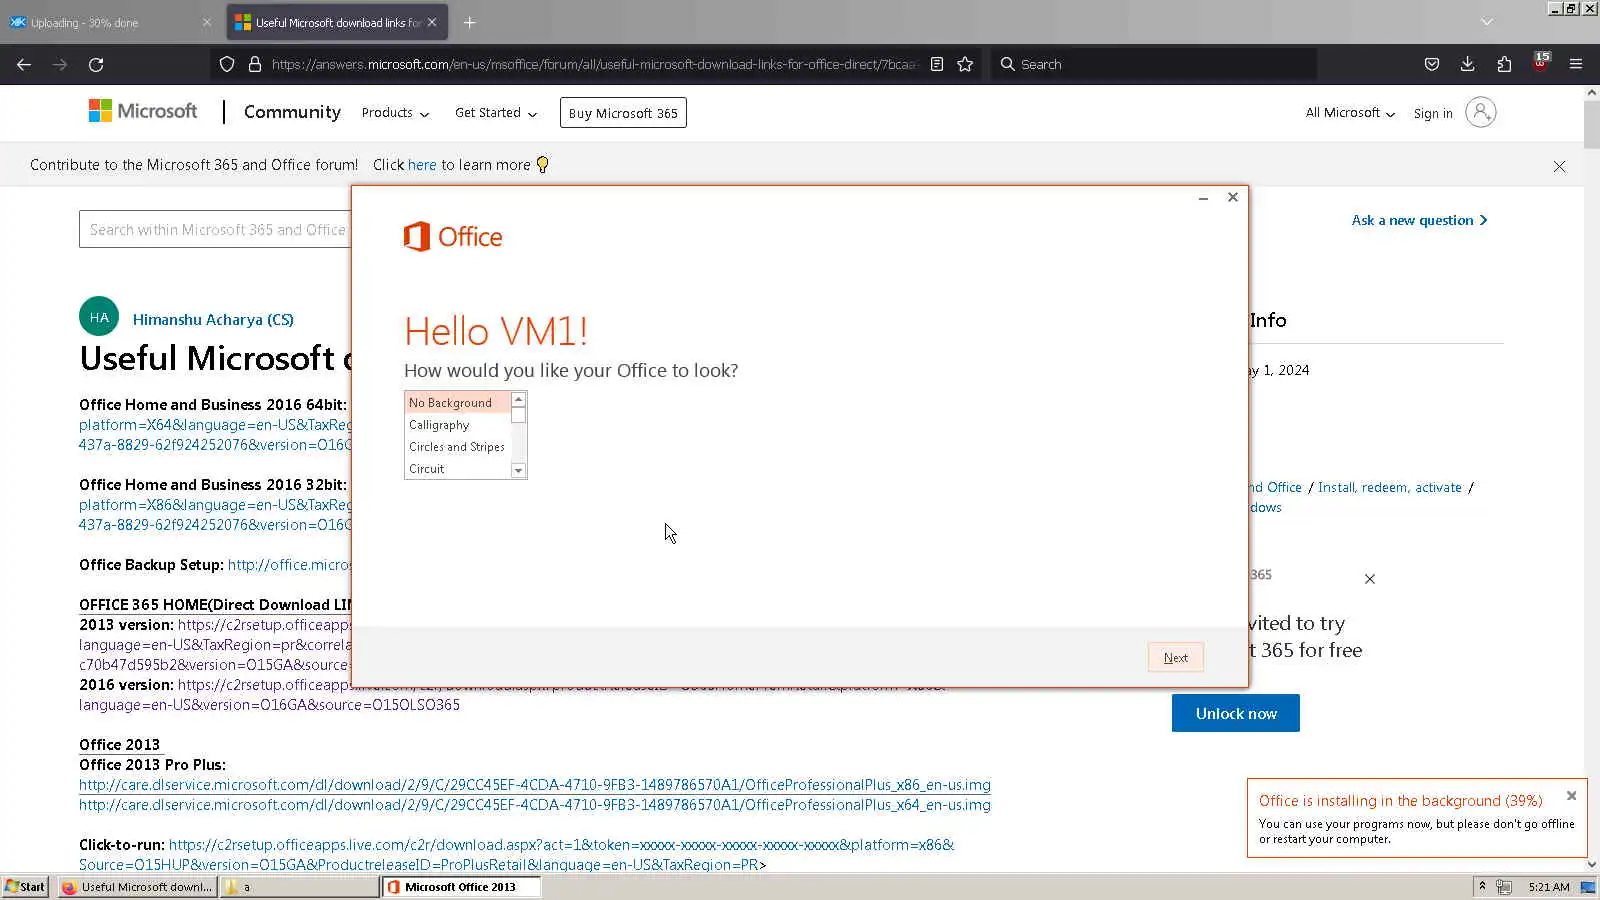The image size is (1600, 900).
Task: Click Next in the Office dialog
Action: (x=1176, y=657)
